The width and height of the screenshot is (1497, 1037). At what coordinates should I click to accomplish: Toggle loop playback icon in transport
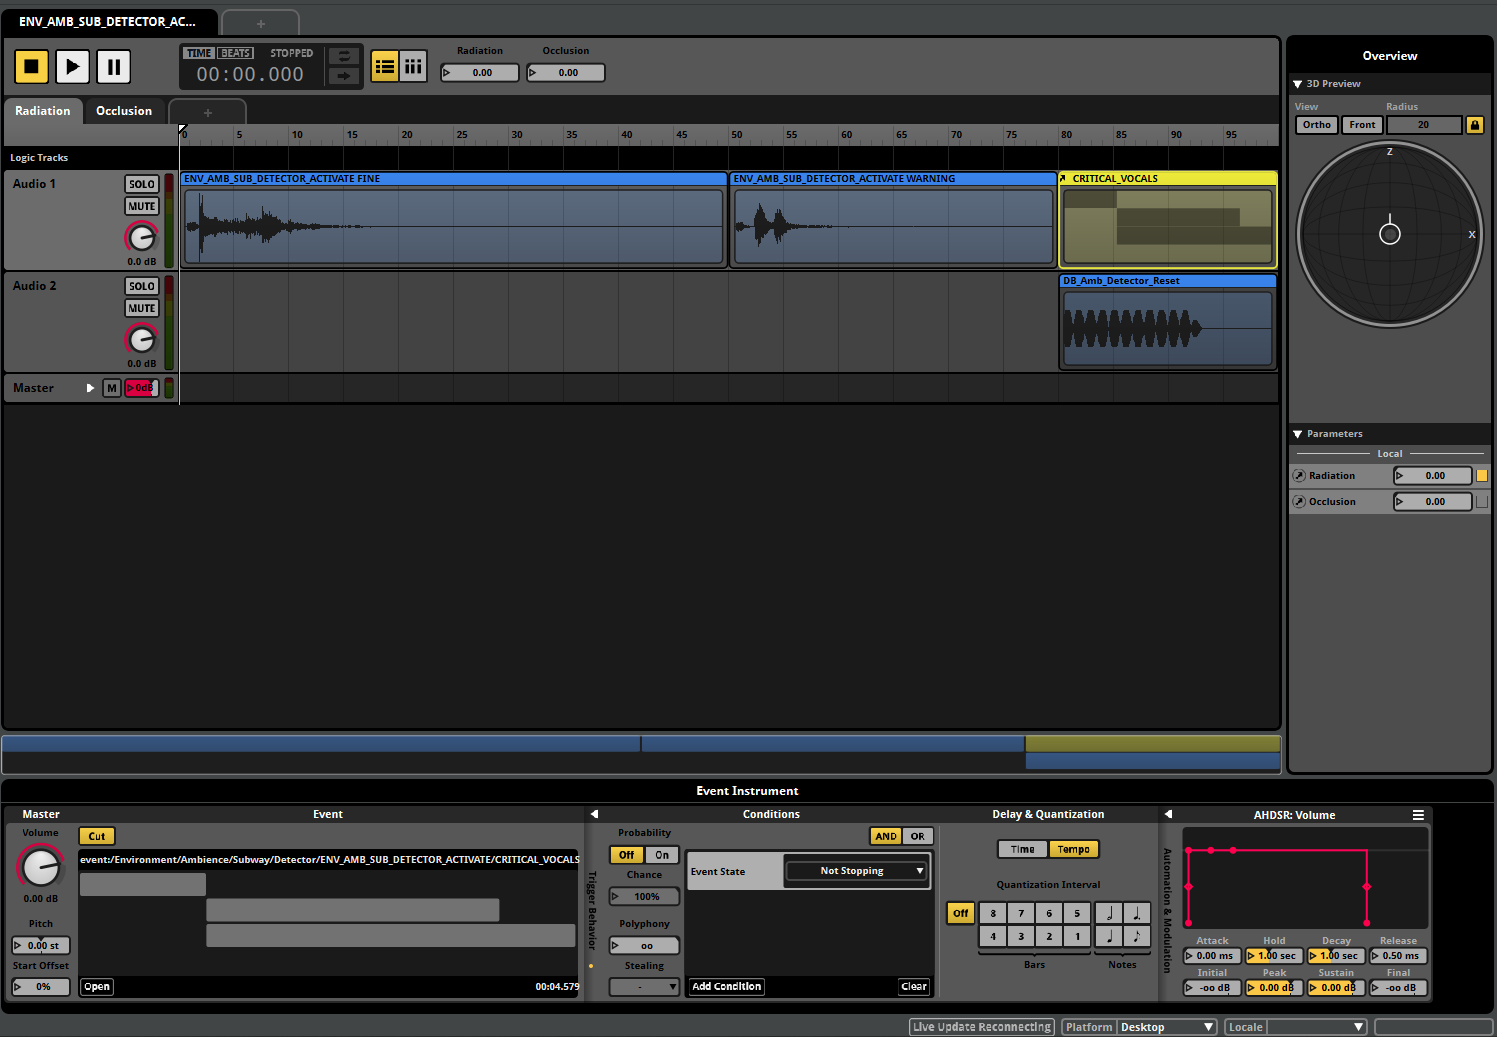(x=344, y=57)
